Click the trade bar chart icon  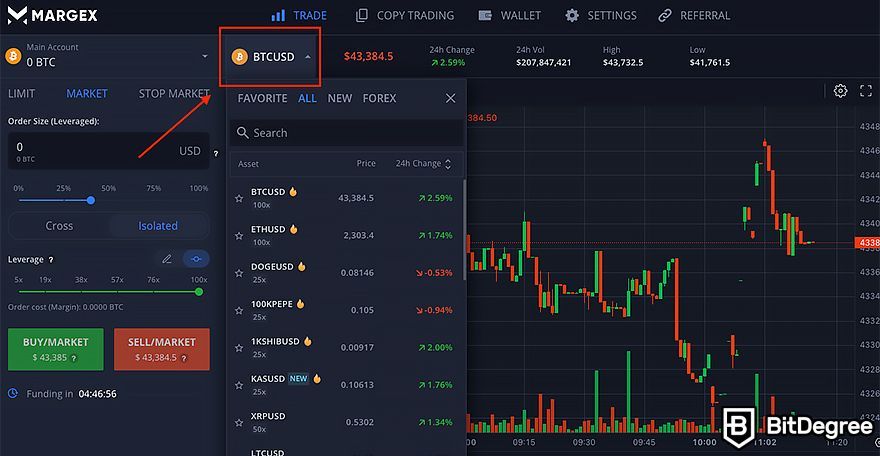pyautogui.click(x=278, y=15)
